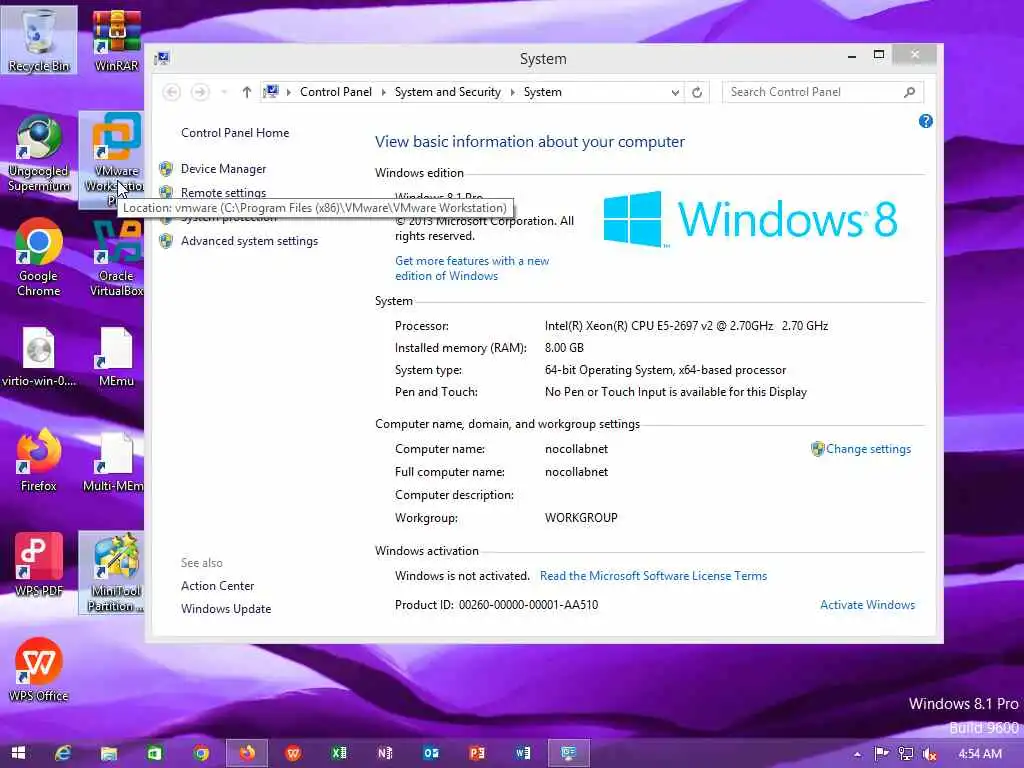
Task: Select the Google Chrome desktop icon
Action: [x=39, y=259]
